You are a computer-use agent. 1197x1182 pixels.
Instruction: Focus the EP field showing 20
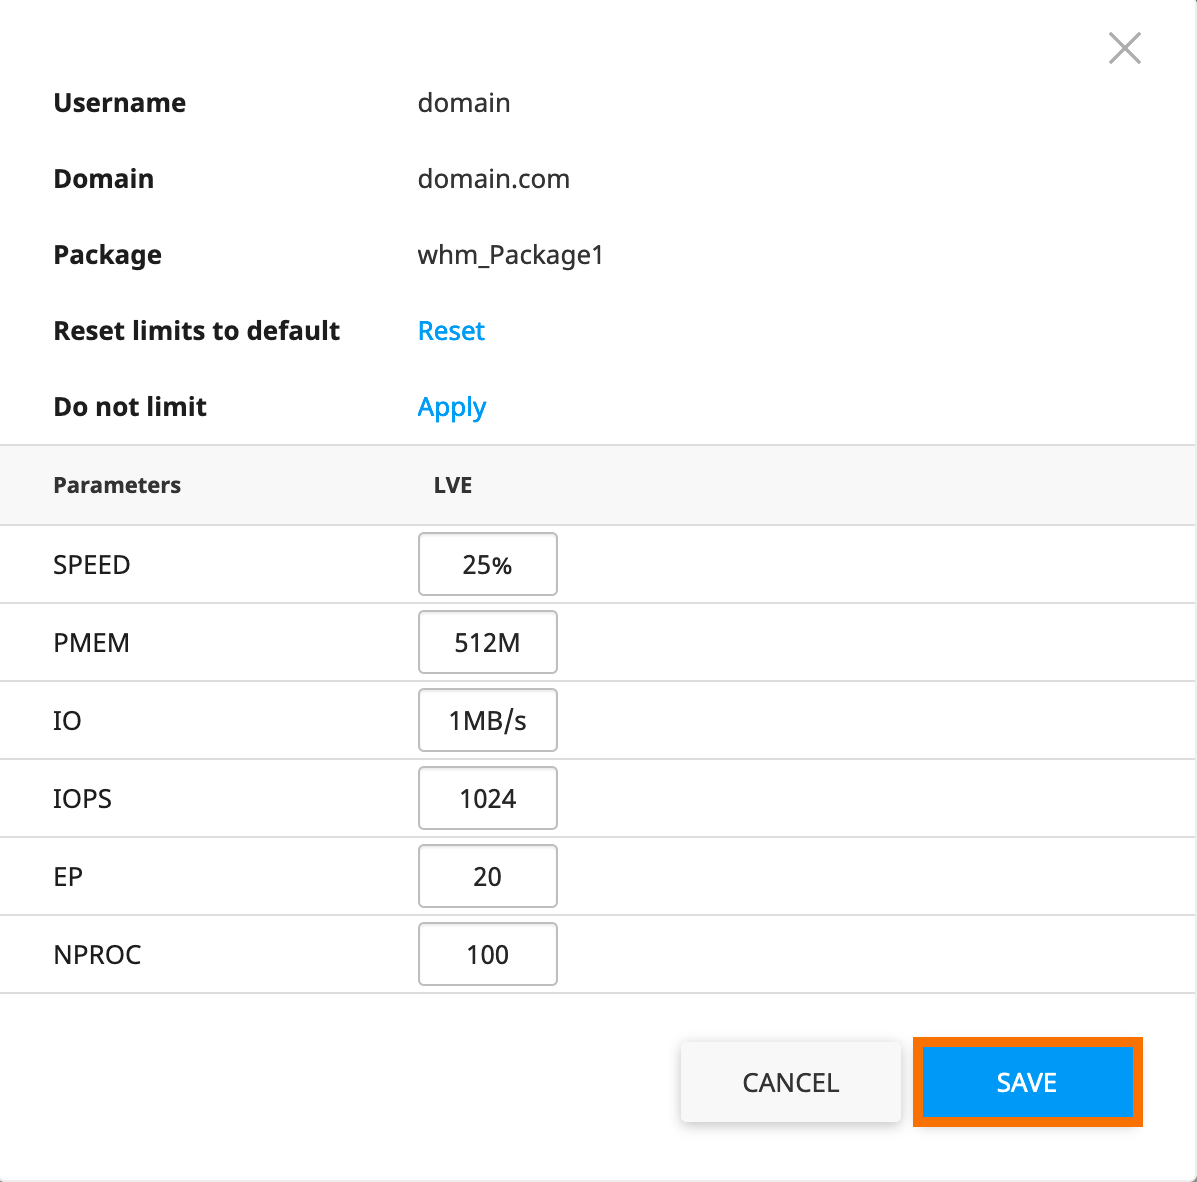point(487,877)
